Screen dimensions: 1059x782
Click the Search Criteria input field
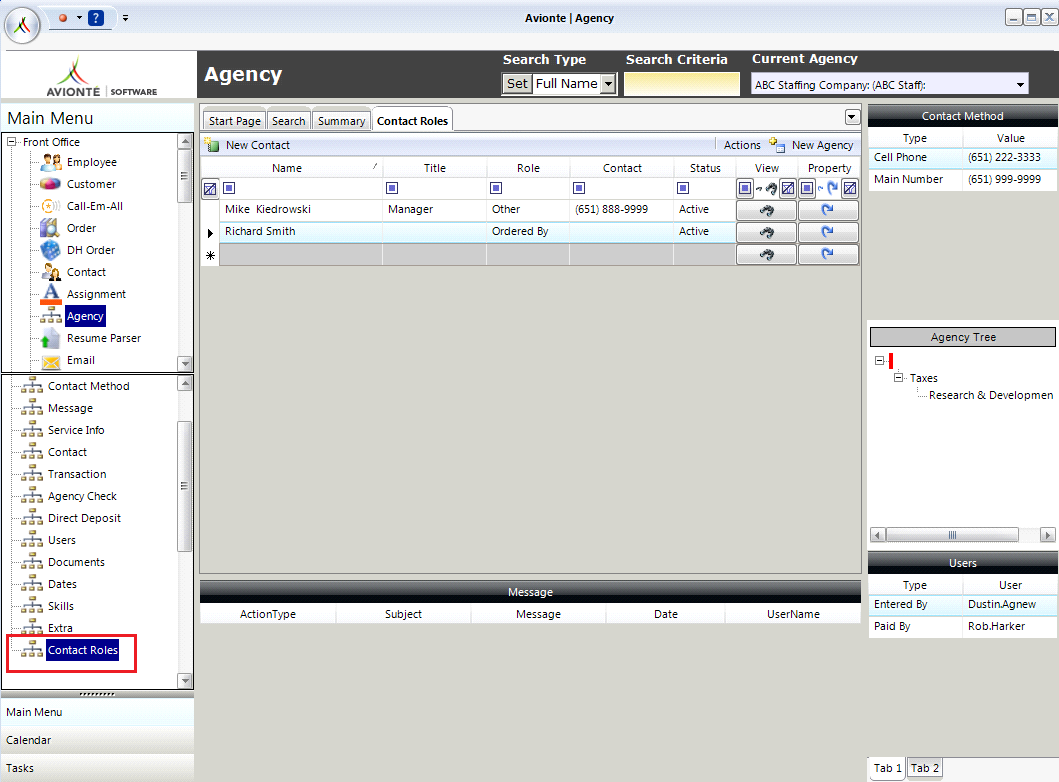tap(681, 84)
